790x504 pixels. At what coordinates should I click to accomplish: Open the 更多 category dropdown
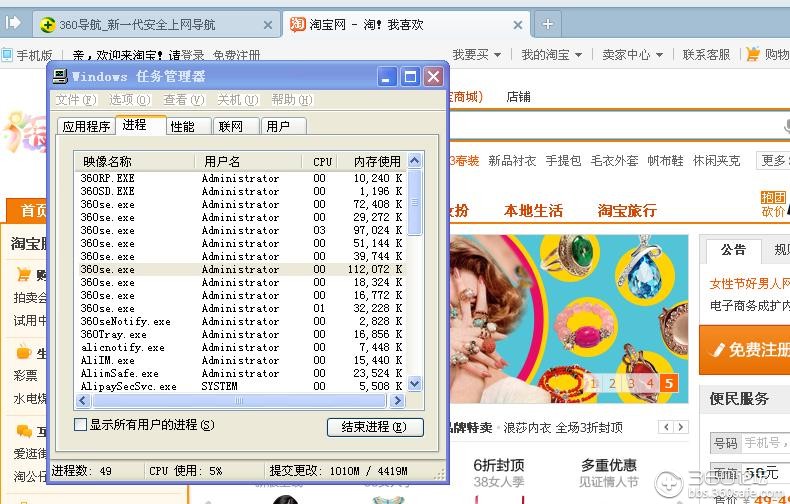click(773, 161)
